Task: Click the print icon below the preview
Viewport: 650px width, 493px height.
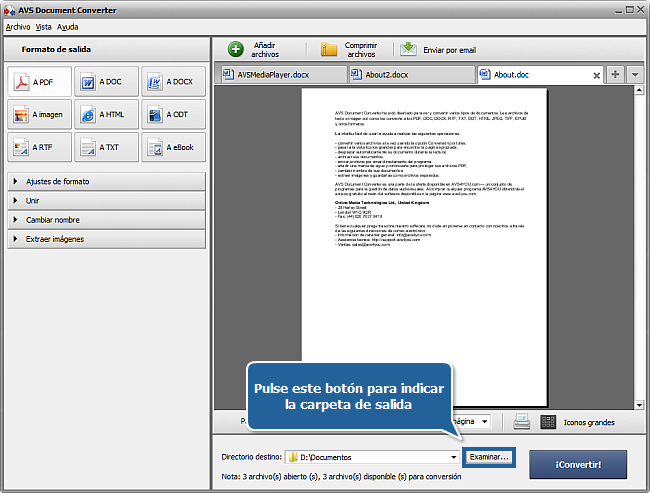Action: 521,422
